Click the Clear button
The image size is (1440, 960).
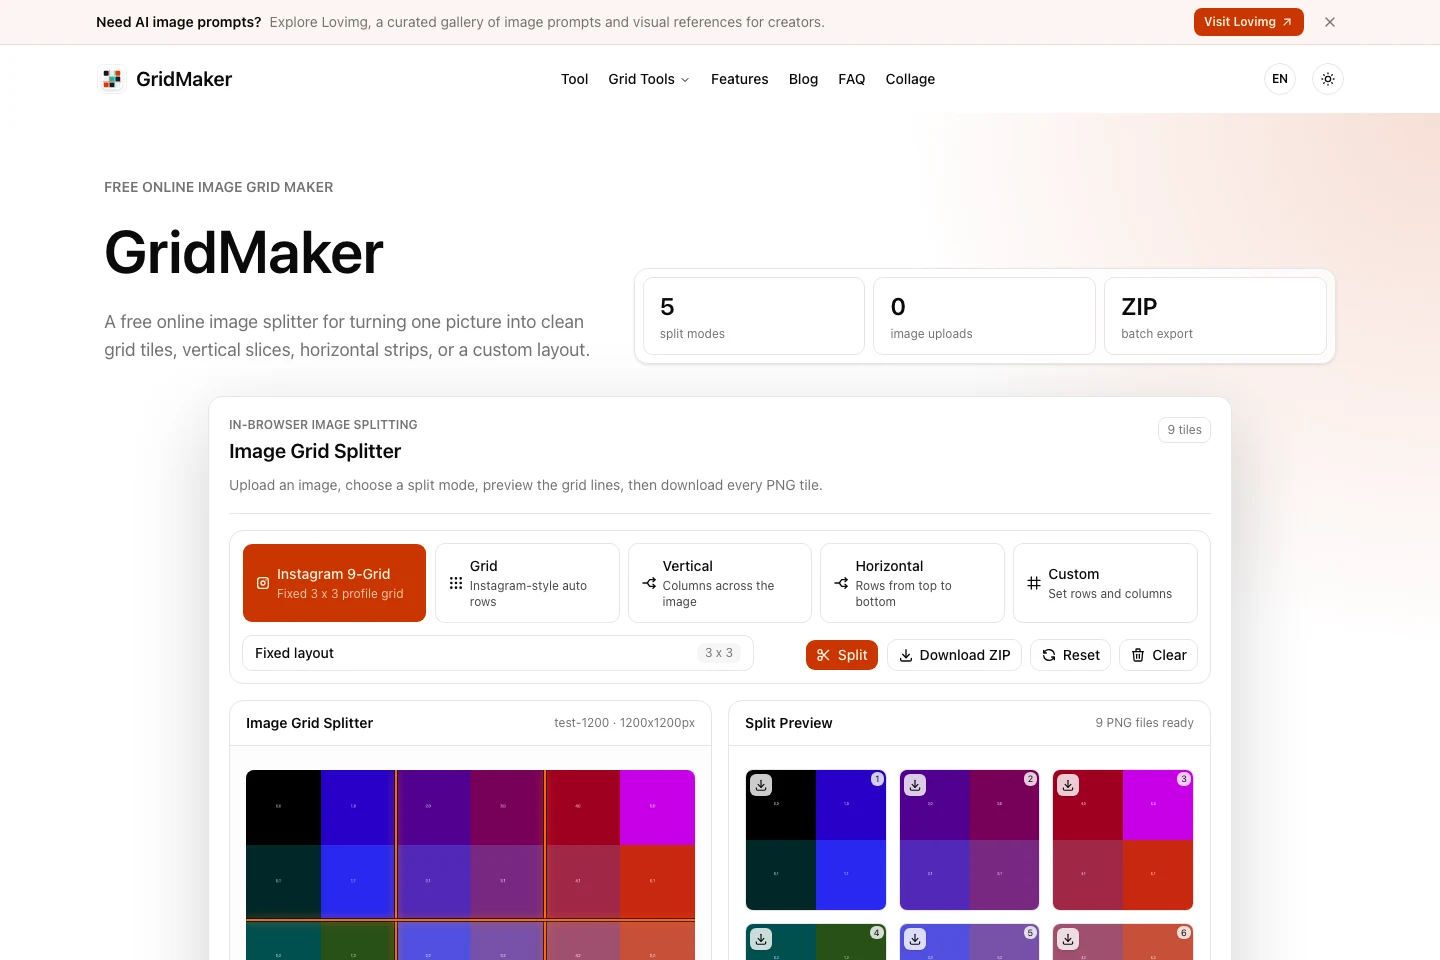click(1158, 655)
